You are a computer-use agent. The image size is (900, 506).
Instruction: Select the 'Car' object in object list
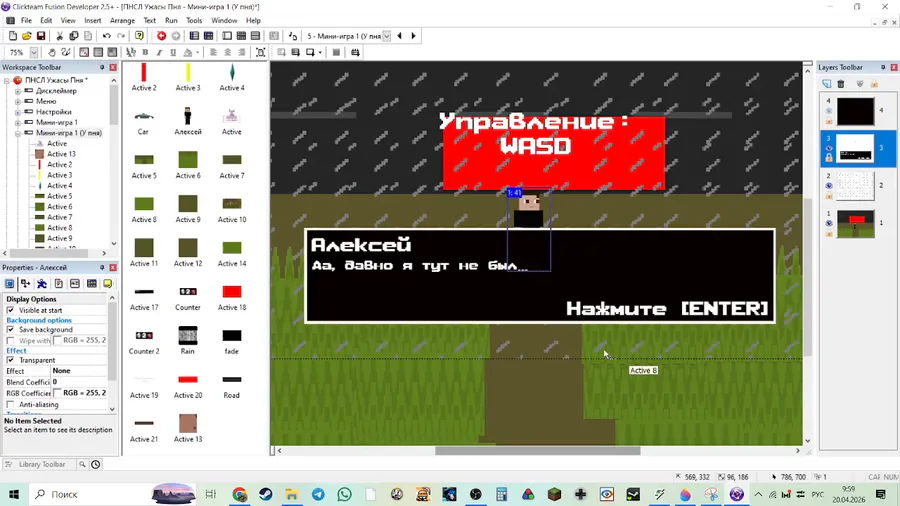[x=143, y=121]
